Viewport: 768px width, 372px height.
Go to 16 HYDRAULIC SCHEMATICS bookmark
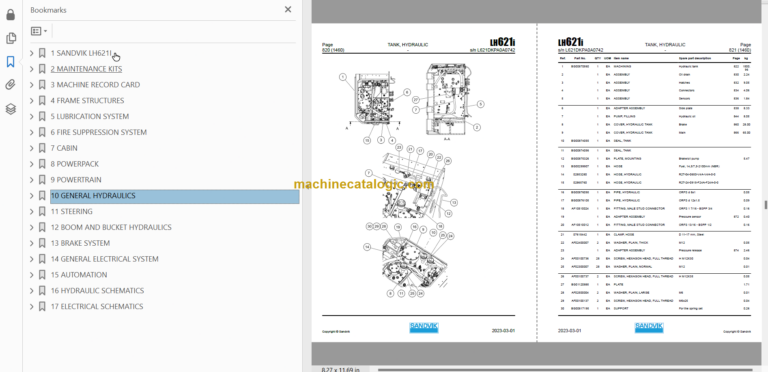(x=97, y=291)
